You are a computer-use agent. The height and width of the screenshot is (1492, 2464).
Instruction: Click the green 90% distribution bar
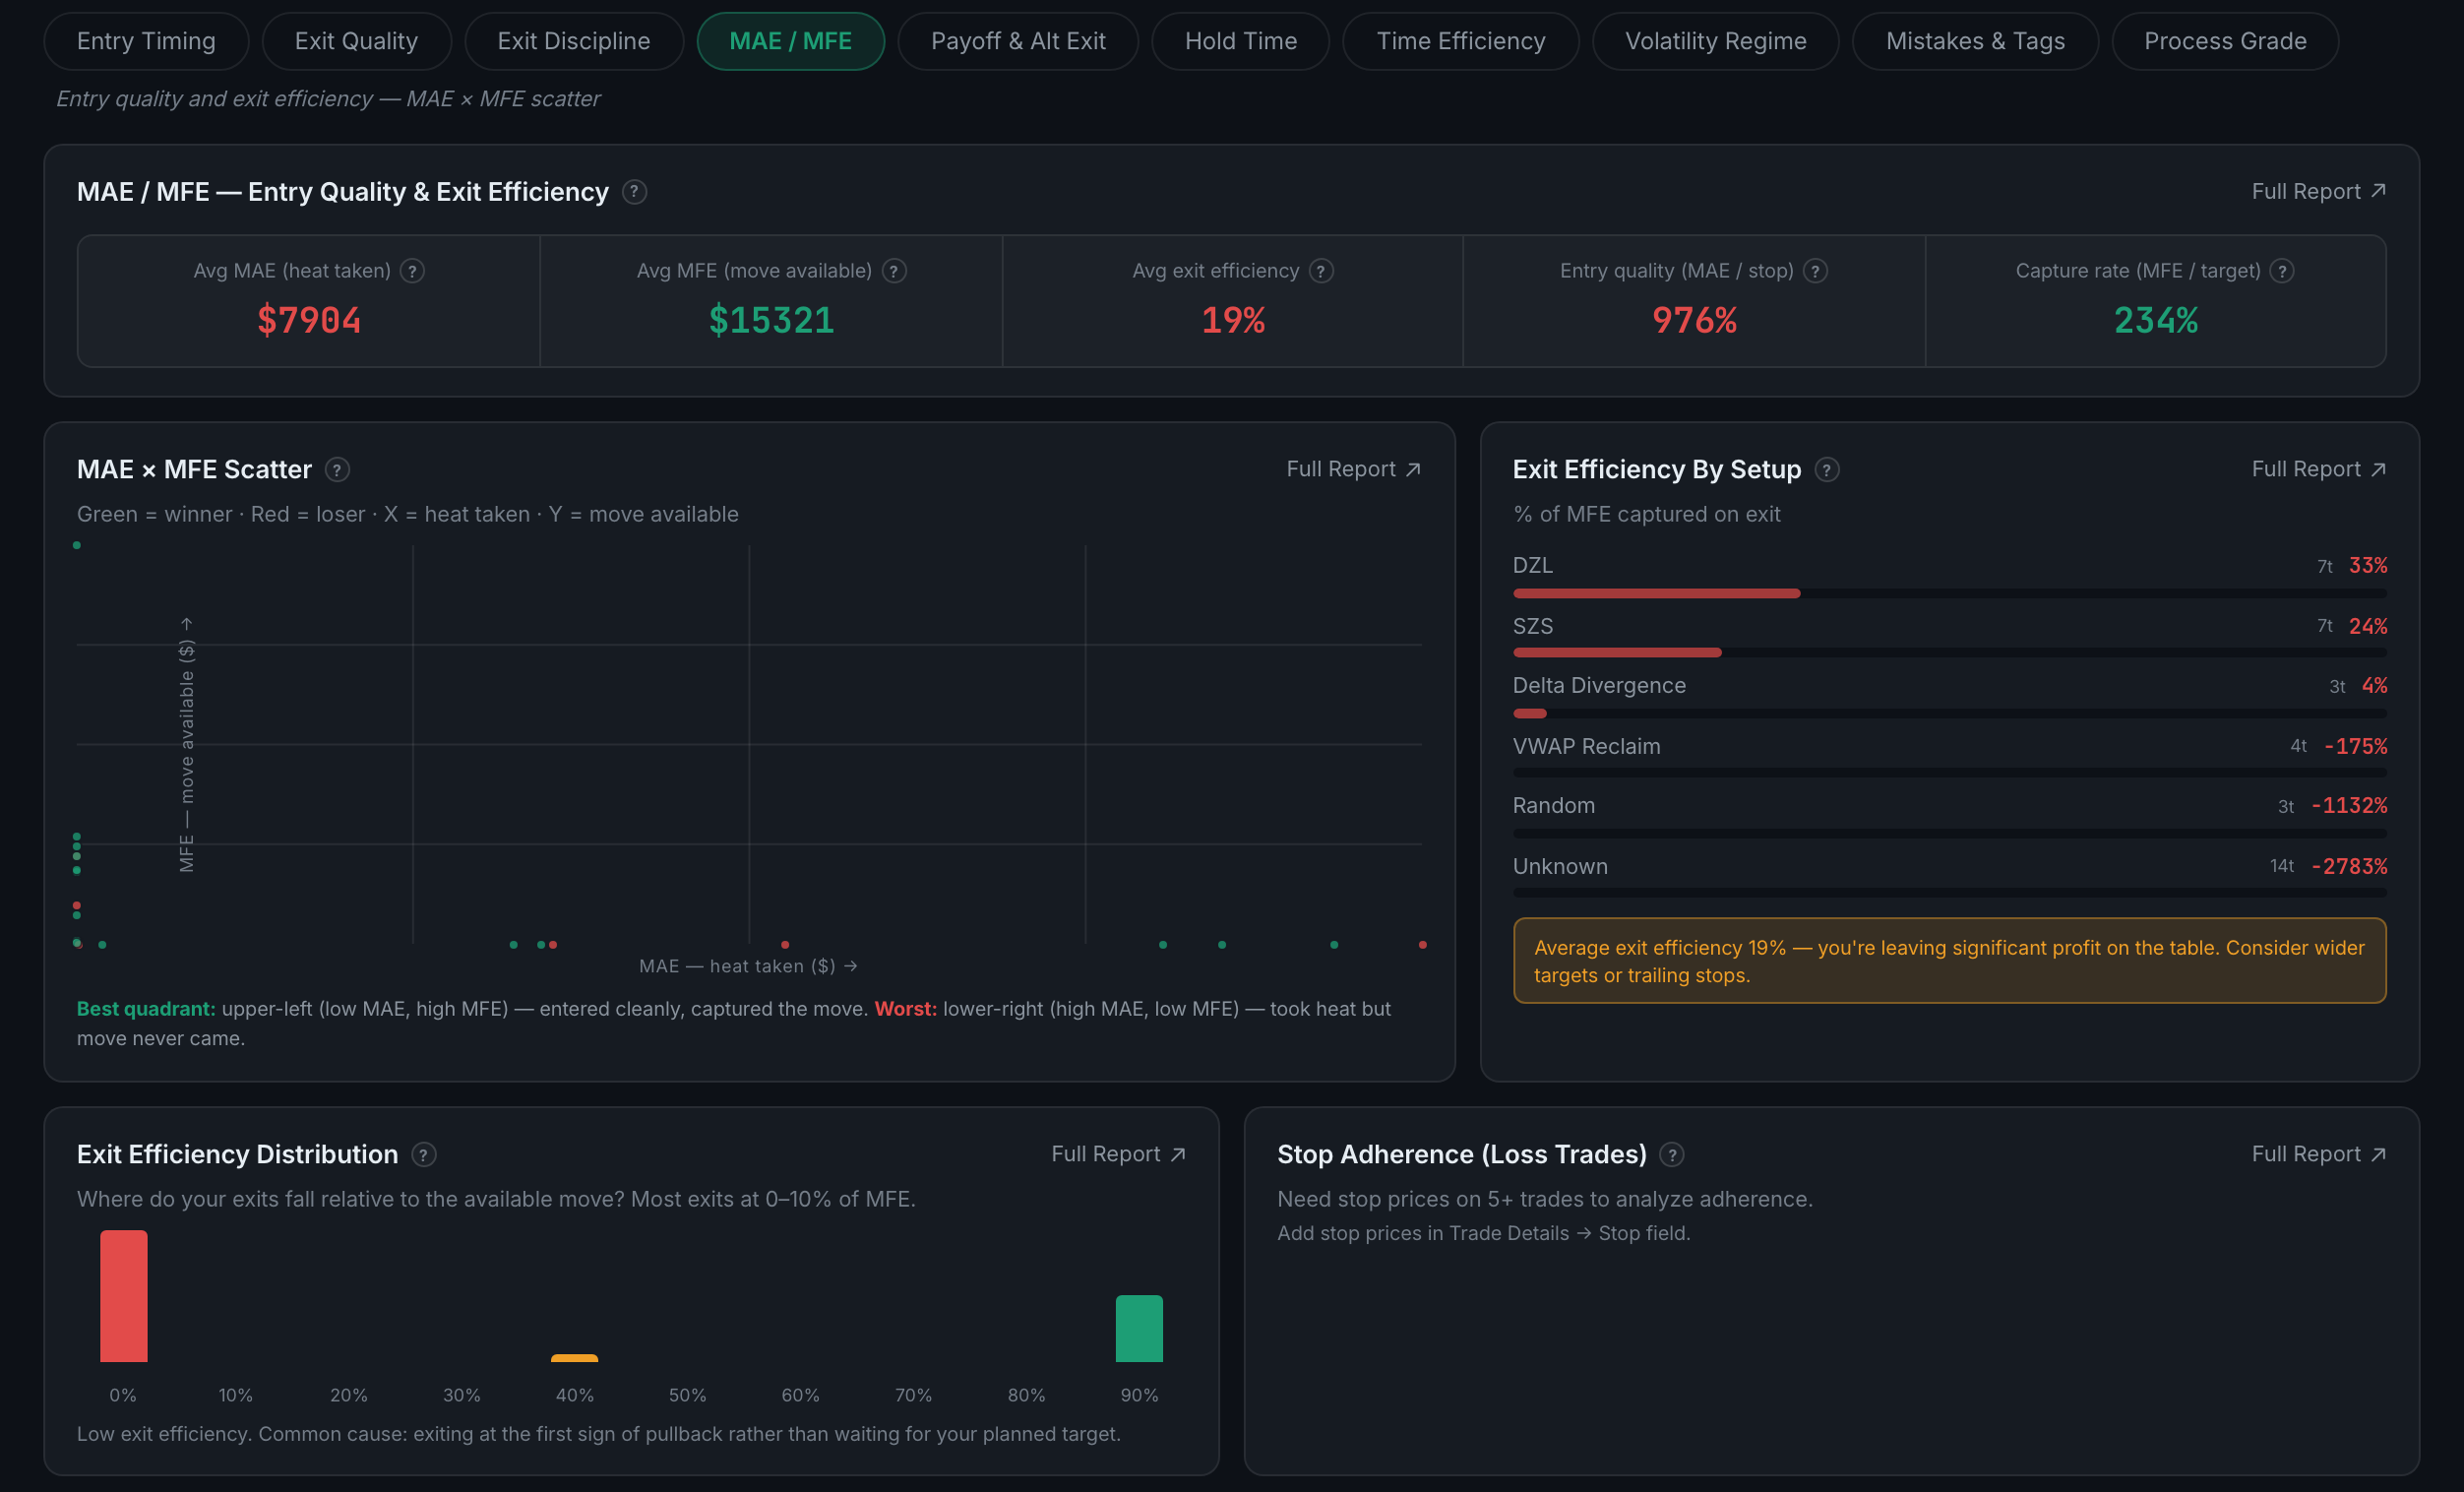(x=1139, y=1329)
